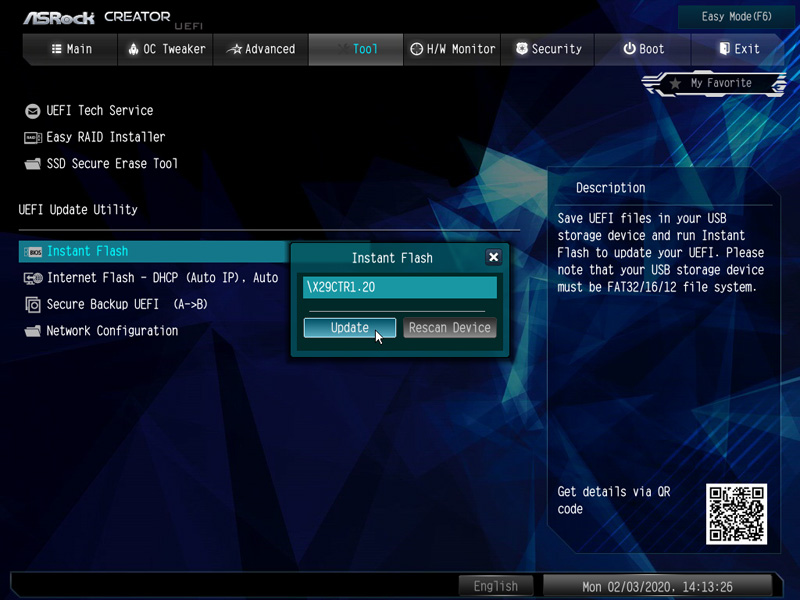
Task: Click the QR code image
Action: 736,514
